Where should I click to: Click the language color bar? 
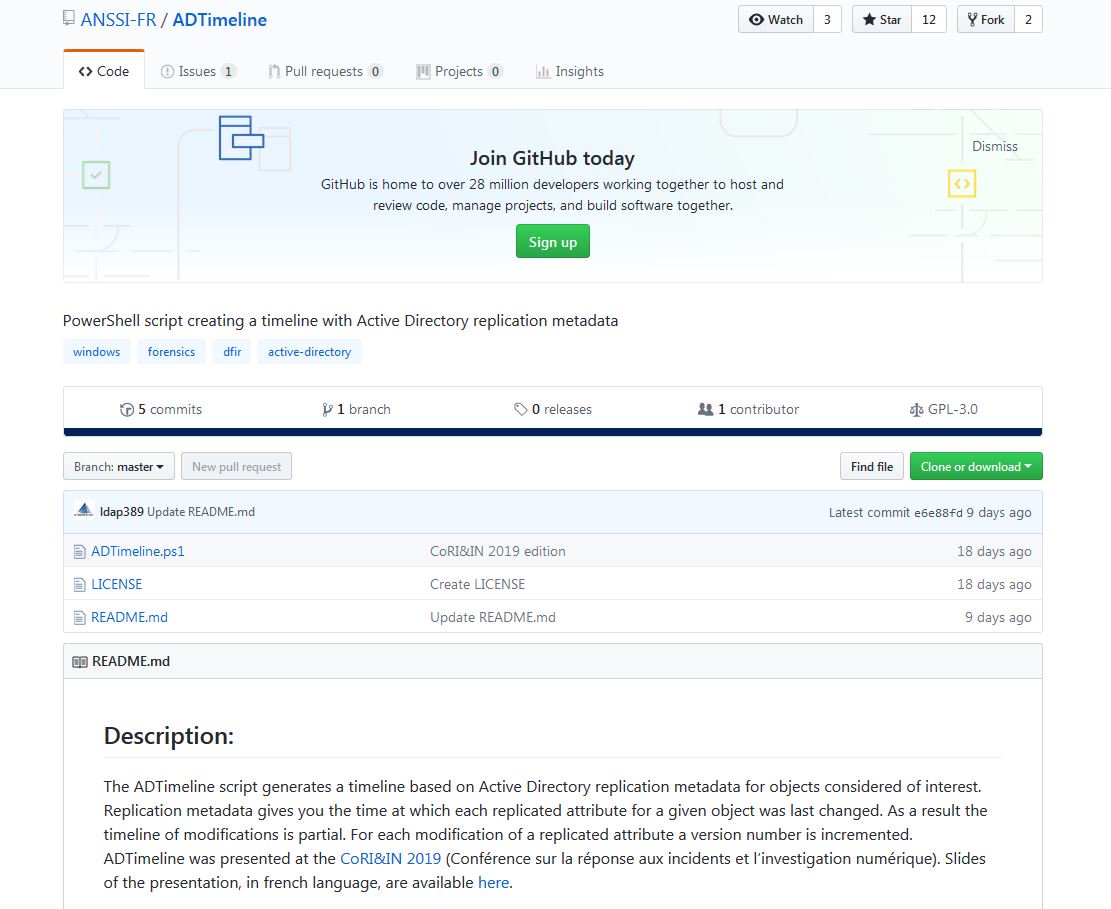pos(553,431)
